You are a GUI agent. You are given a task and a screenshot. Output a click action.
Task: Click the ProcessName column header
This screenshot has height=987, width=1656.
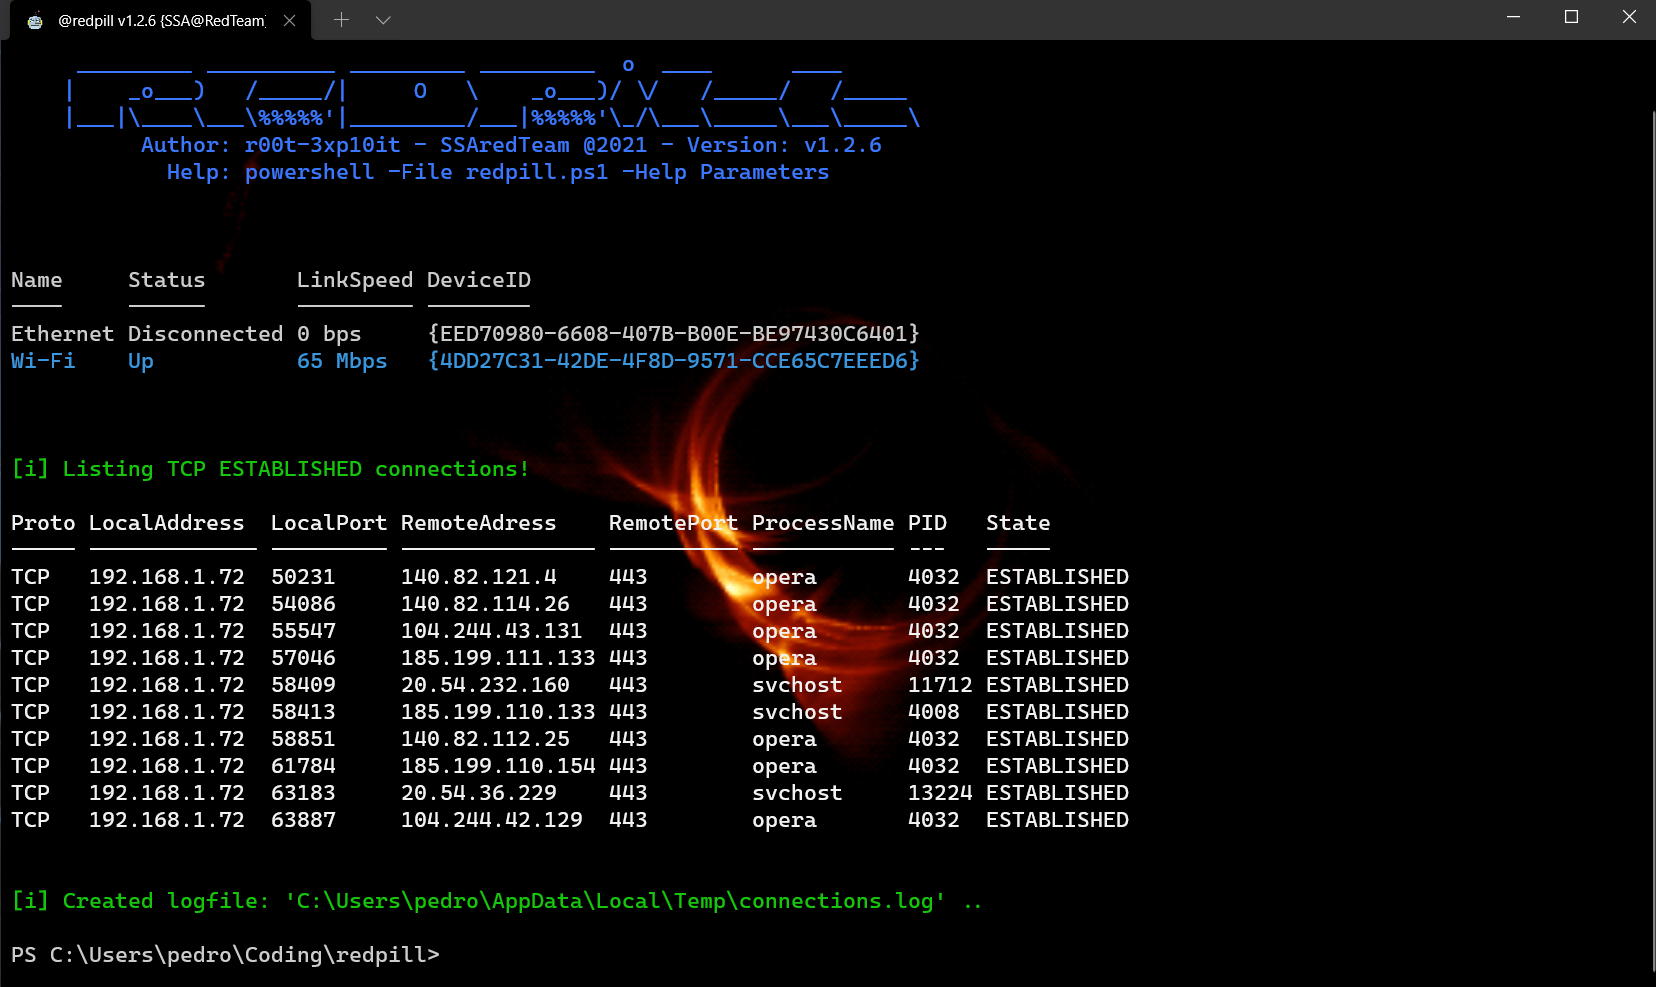point(822,523)
